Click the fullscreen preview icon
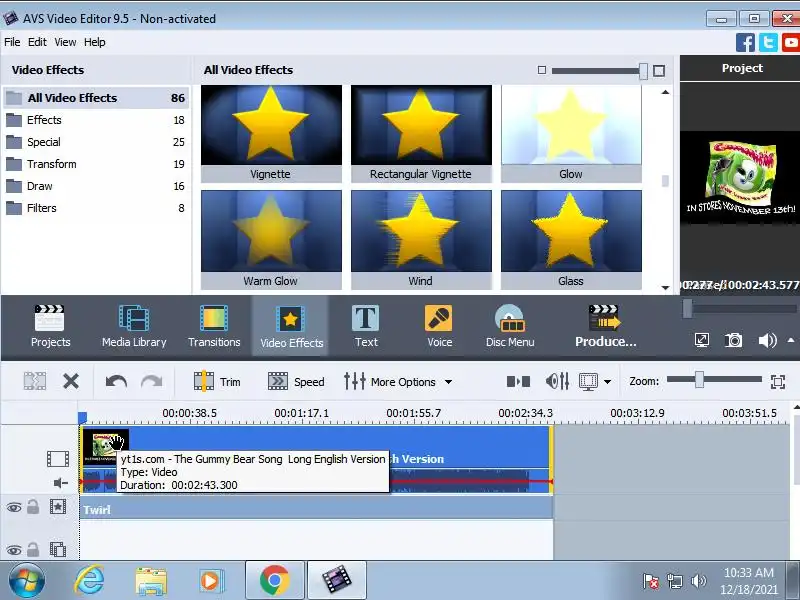Screen dimensions: 800x600 [x=702, y=340]
